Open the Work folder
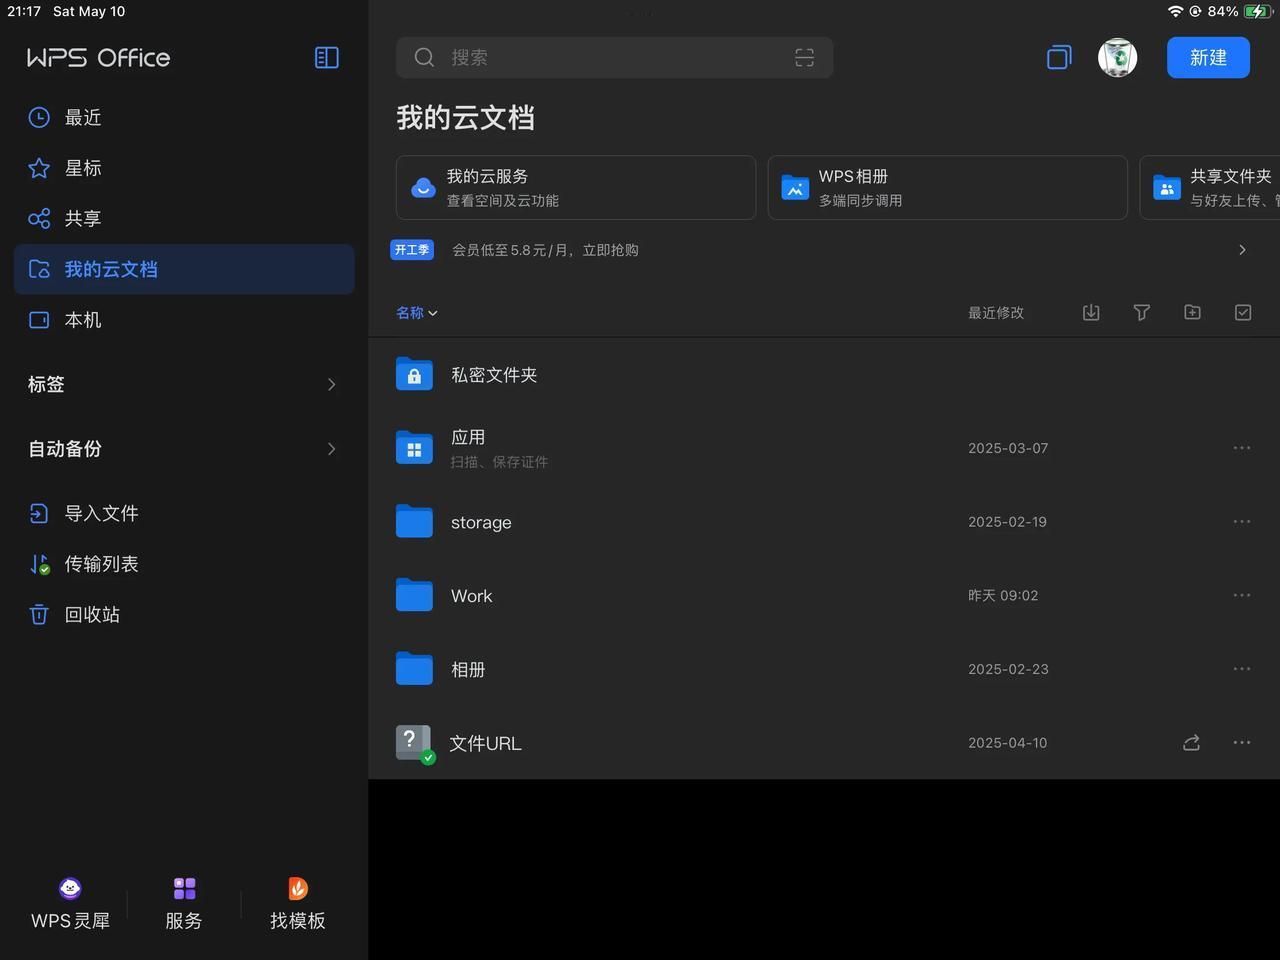The height and width of the screenshot is (960, 1280). tap(824, 596)
